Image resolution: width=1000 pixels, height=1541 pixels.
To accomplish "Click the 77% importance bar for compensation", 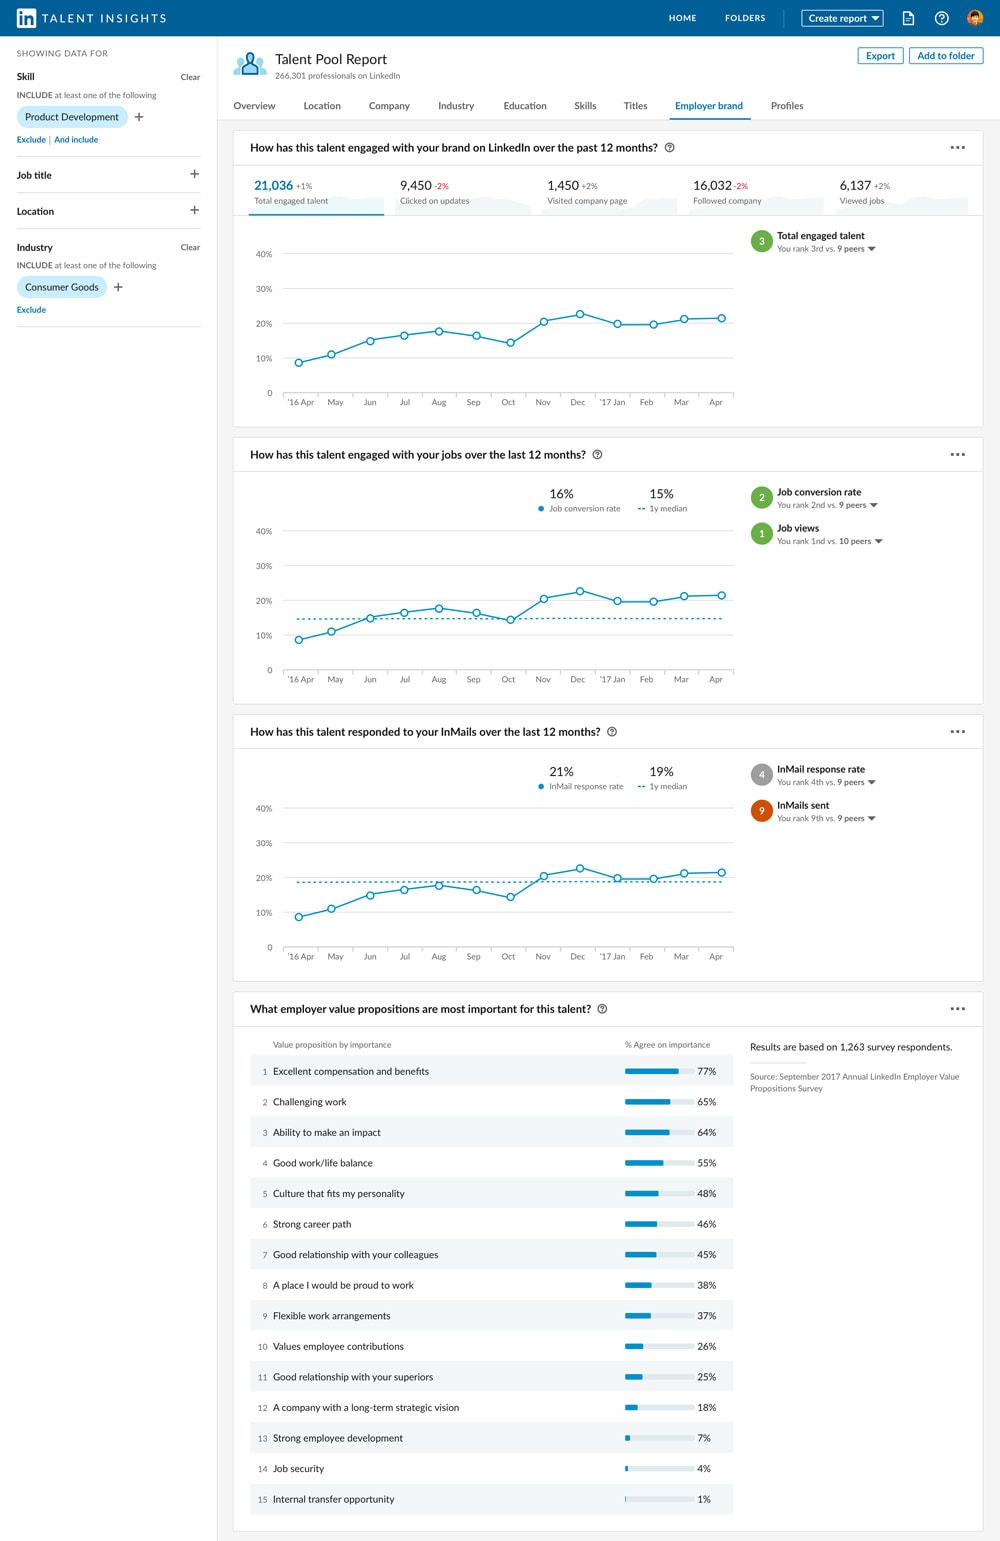I will pos(650,1070).
